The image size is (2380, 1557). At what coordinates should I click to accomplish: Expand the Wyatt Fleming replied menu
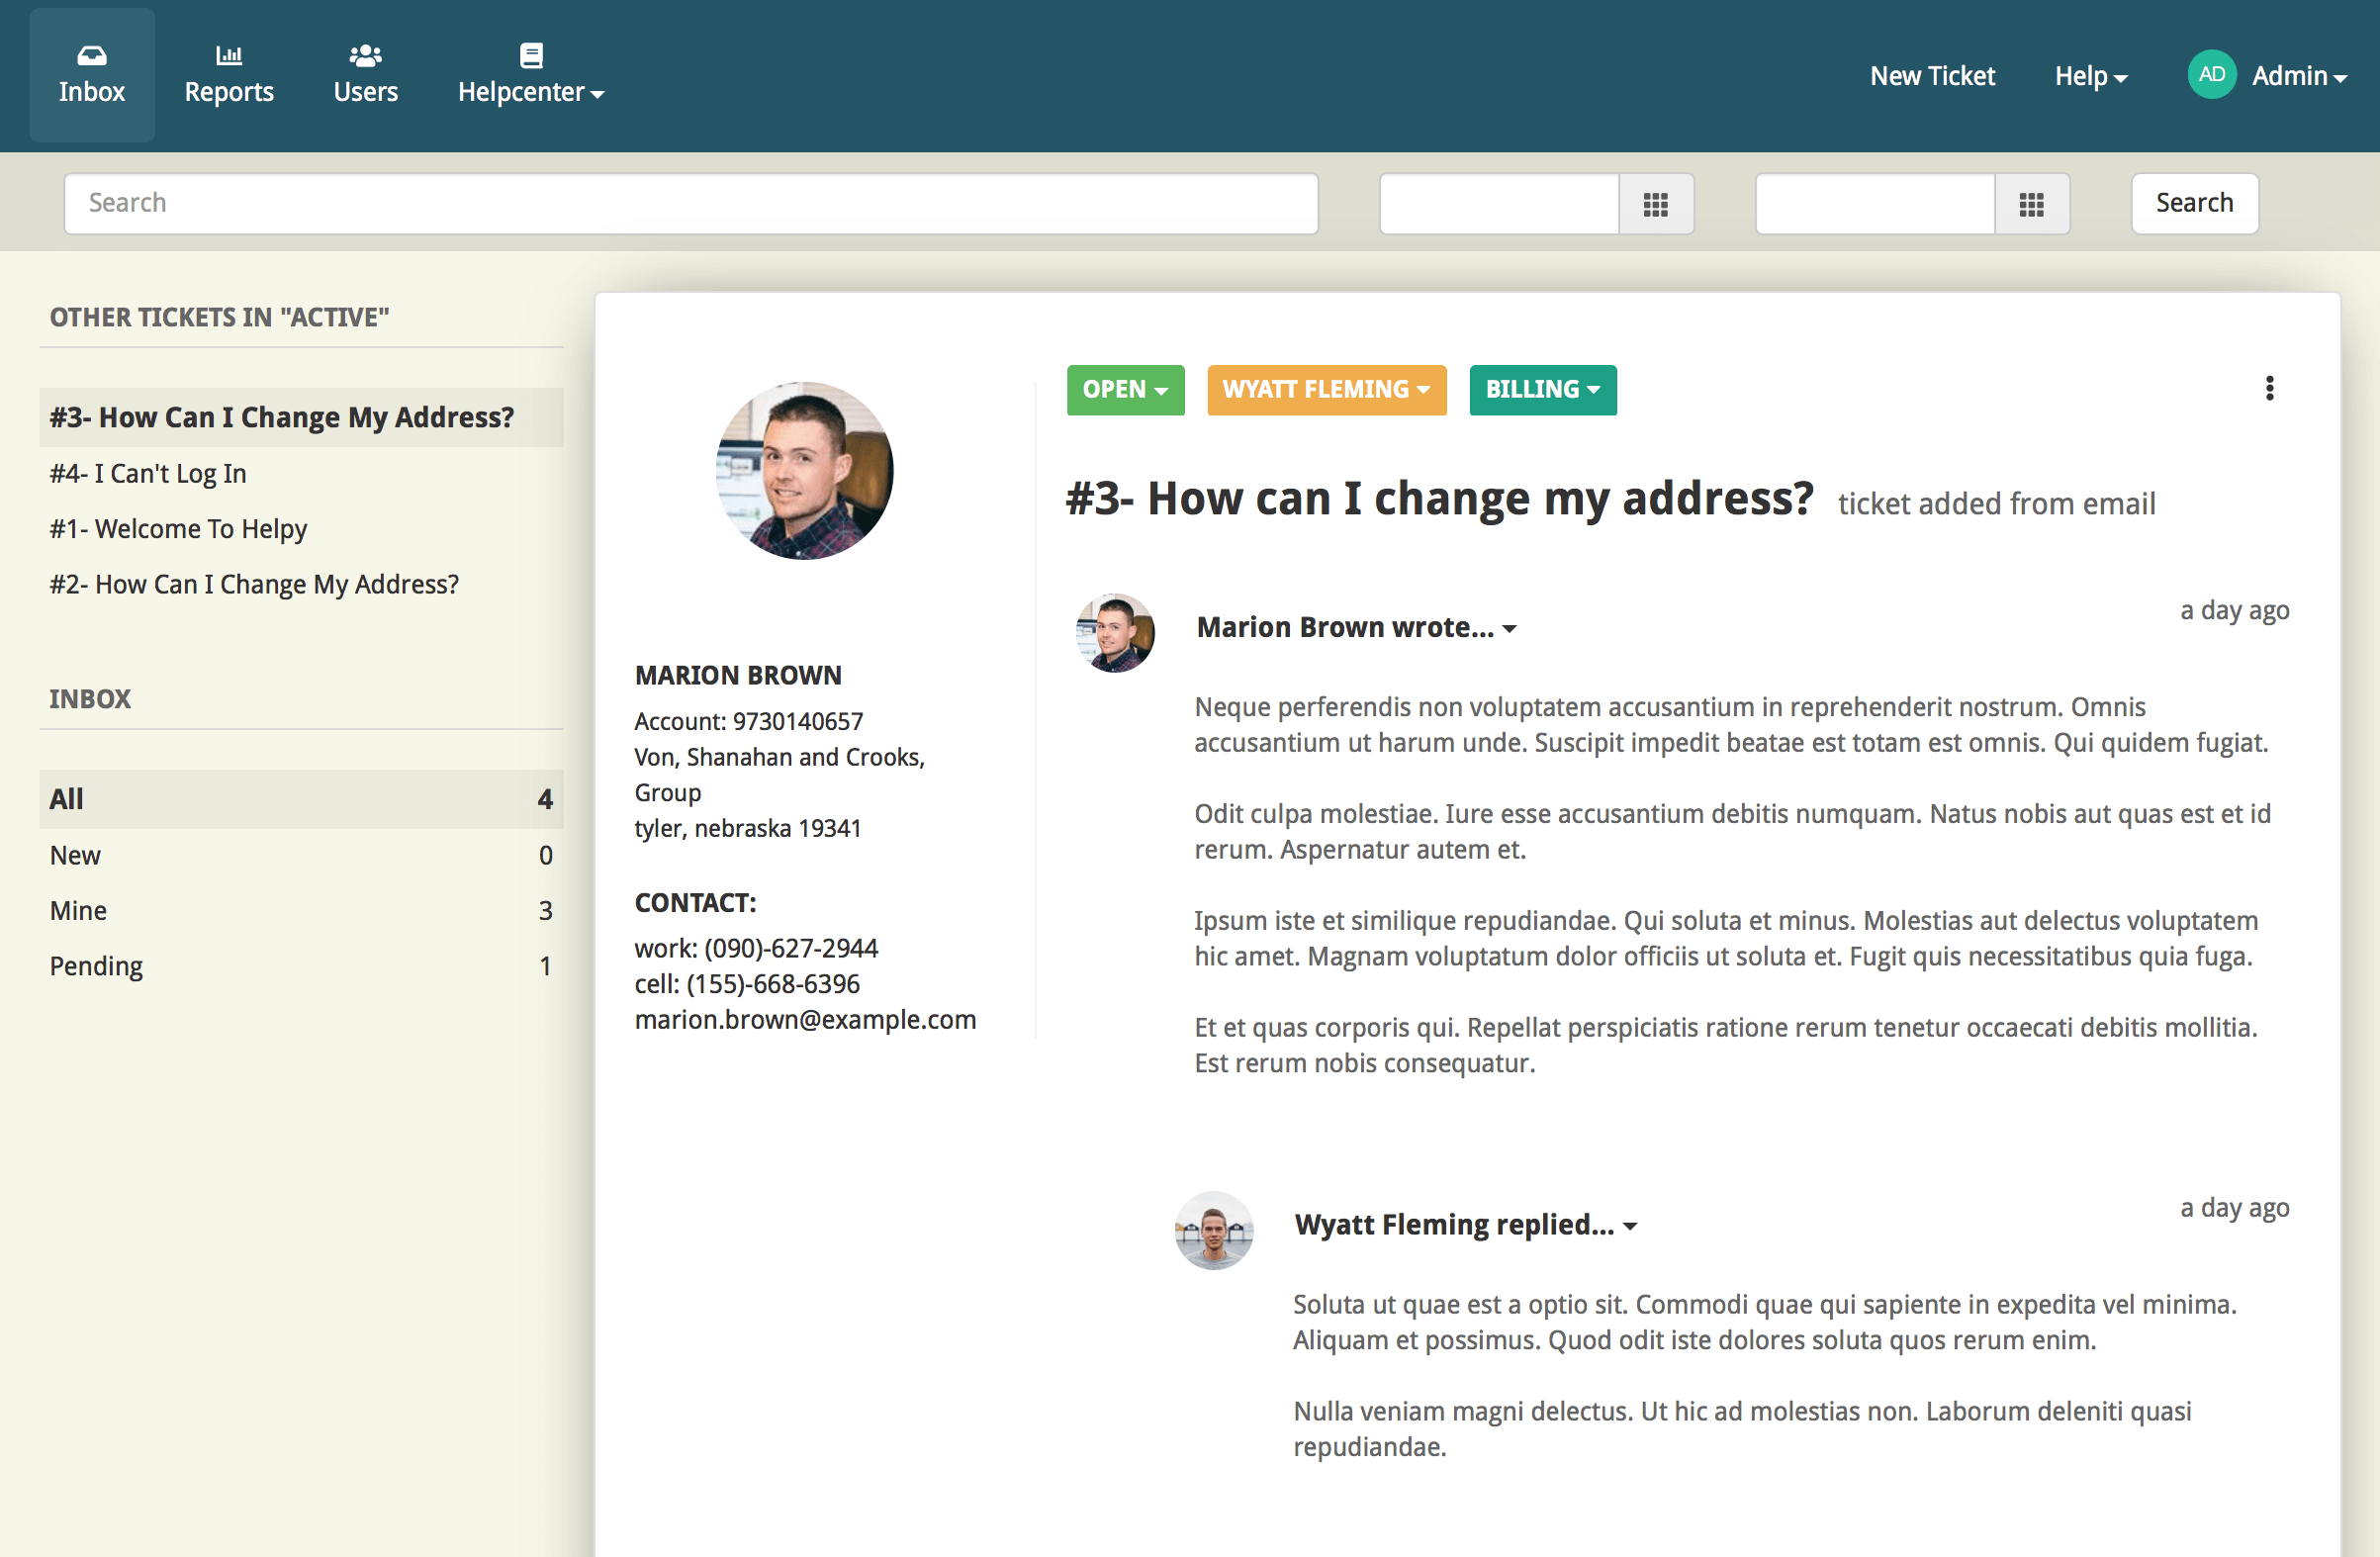pyautogui.click(x=1465, y=1225)
